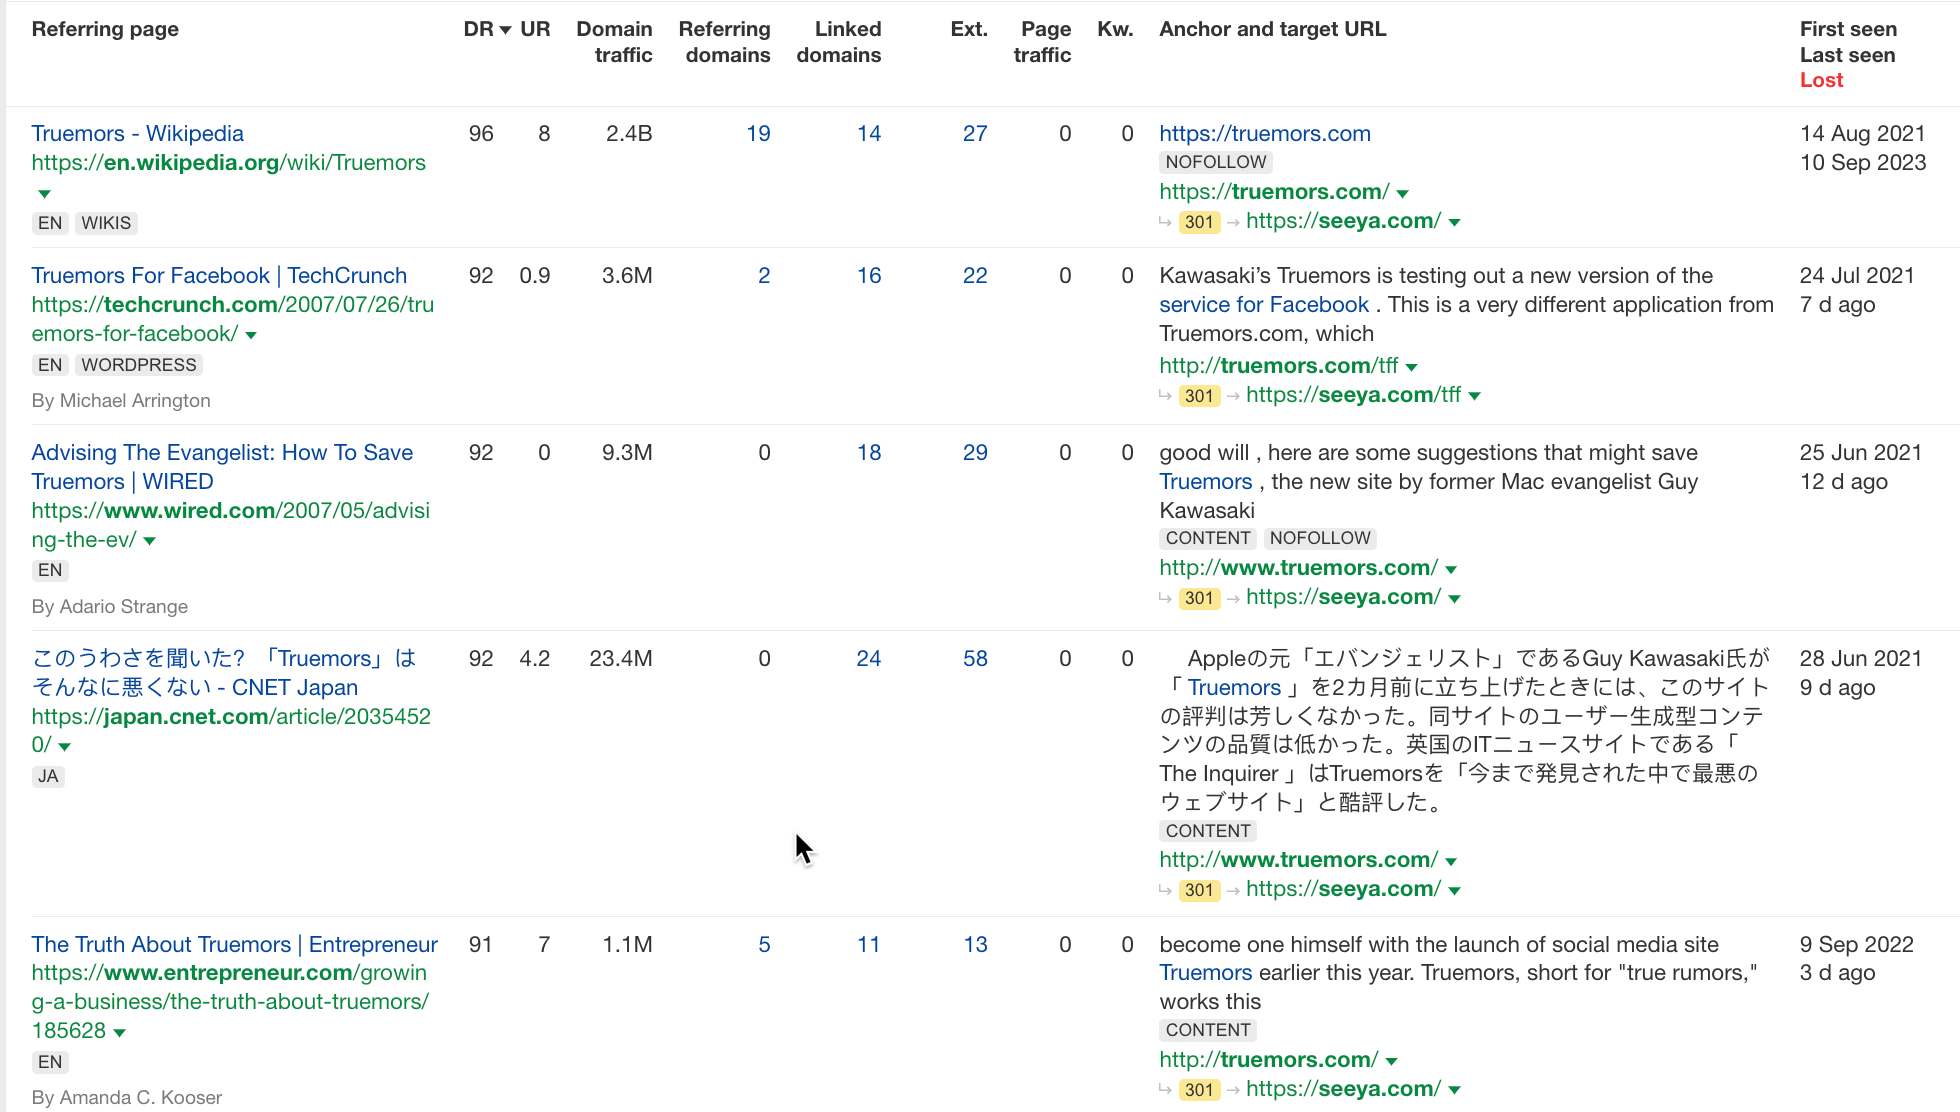Screen dimensions: 1960x1112
Task: Open linked domains count 14
Action: pyautogui.click(x=869, y=133)
